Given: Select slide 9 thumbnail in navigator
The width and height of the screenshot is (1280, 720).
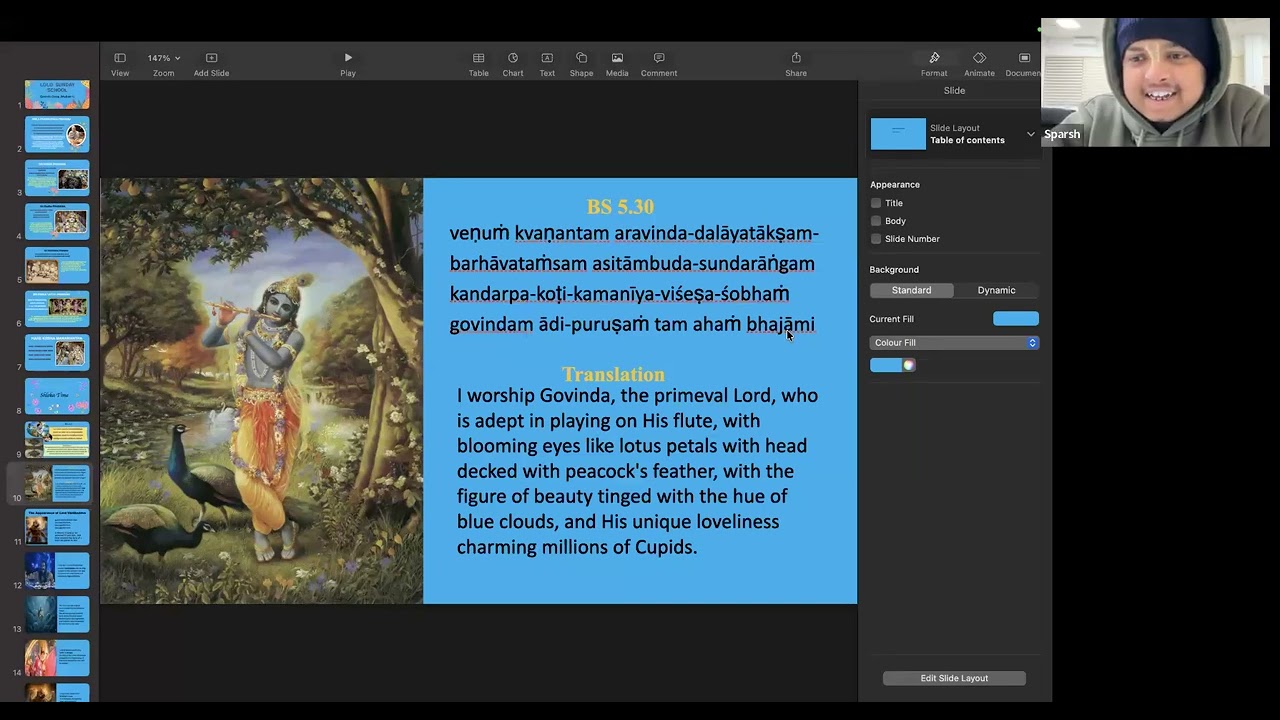Looking at the screenshot, I should pyautogui.click(x=57, y=440).
